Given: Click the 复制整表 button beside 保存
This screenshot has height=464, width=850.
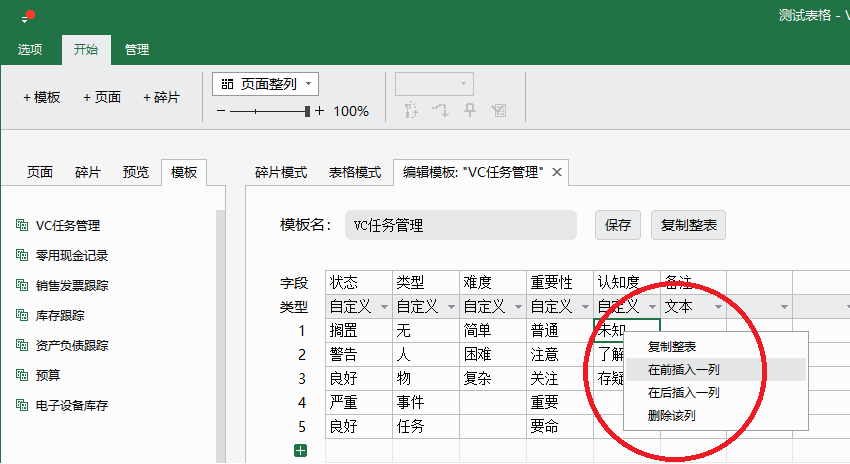Looking at the screenshot, I should coord(688,225).
